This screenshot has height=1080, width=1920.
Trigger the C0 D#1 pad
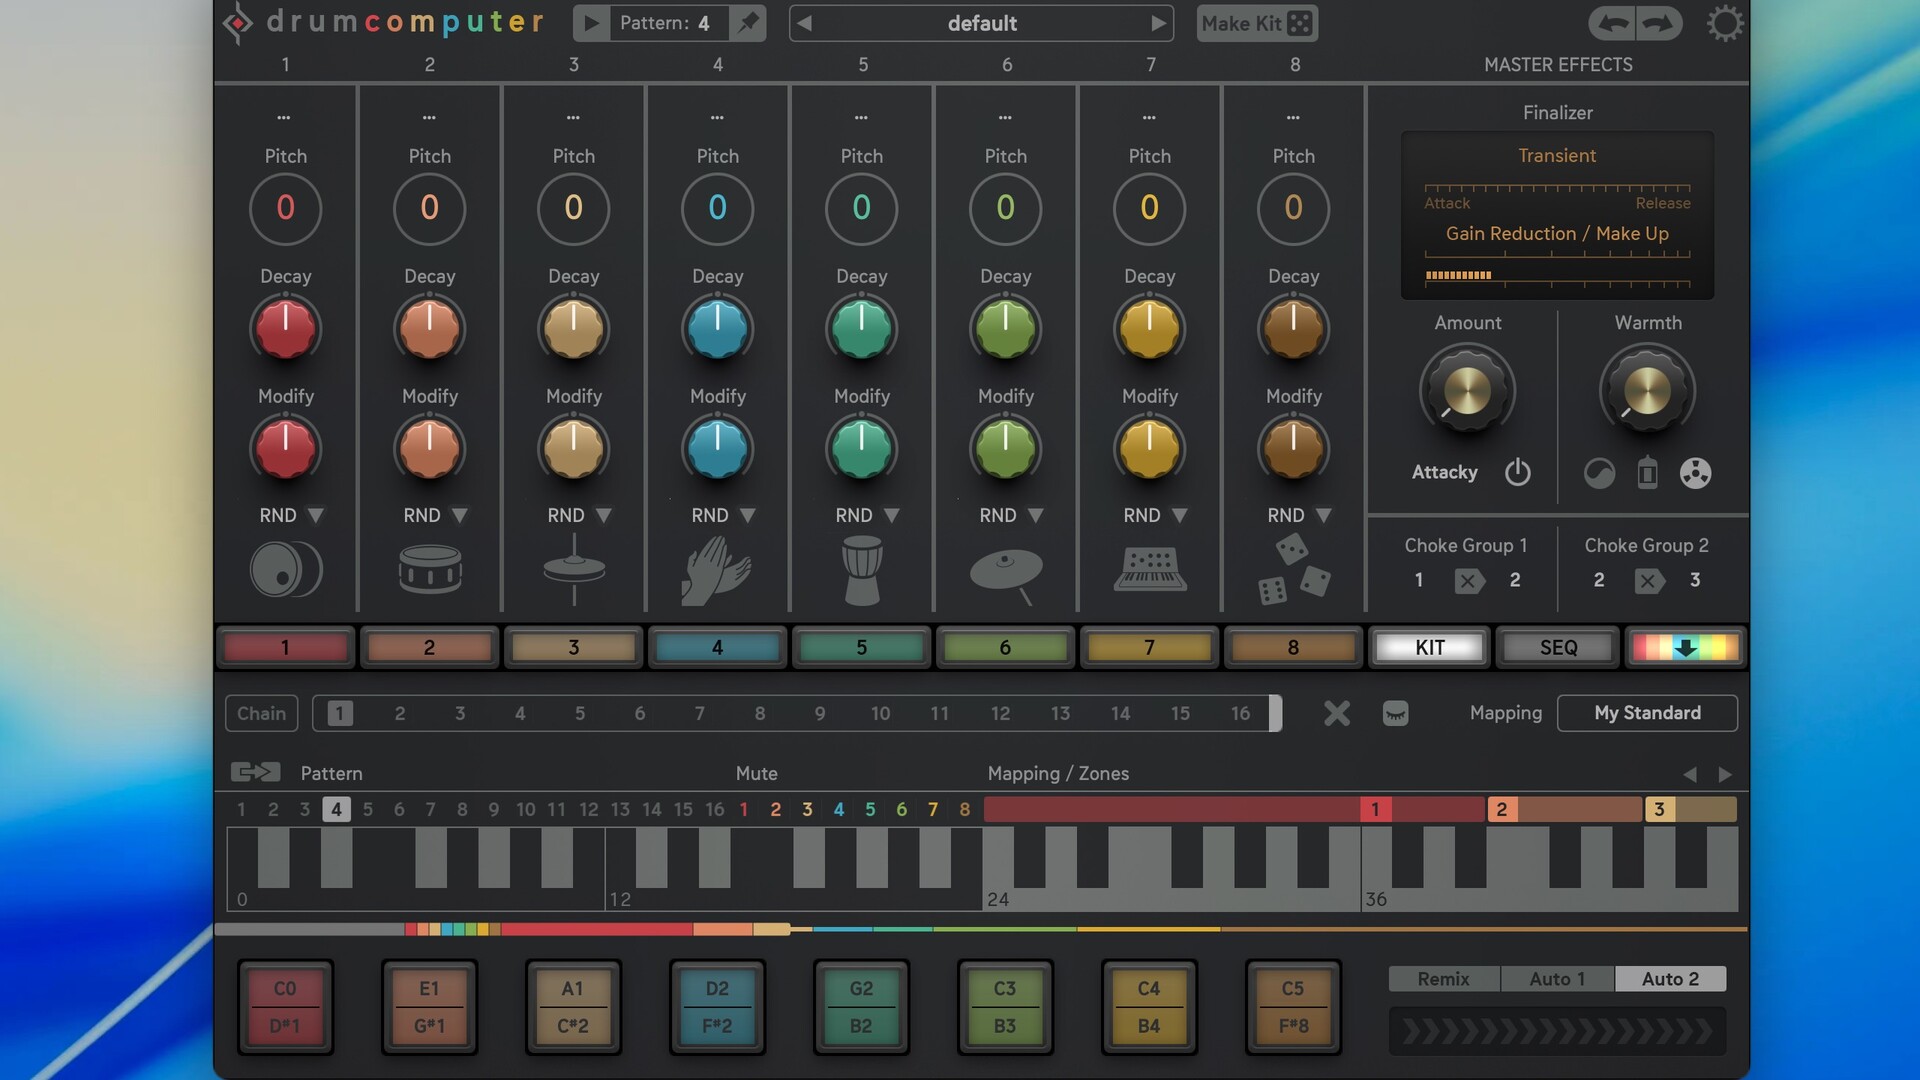(x=285, y=1007)
